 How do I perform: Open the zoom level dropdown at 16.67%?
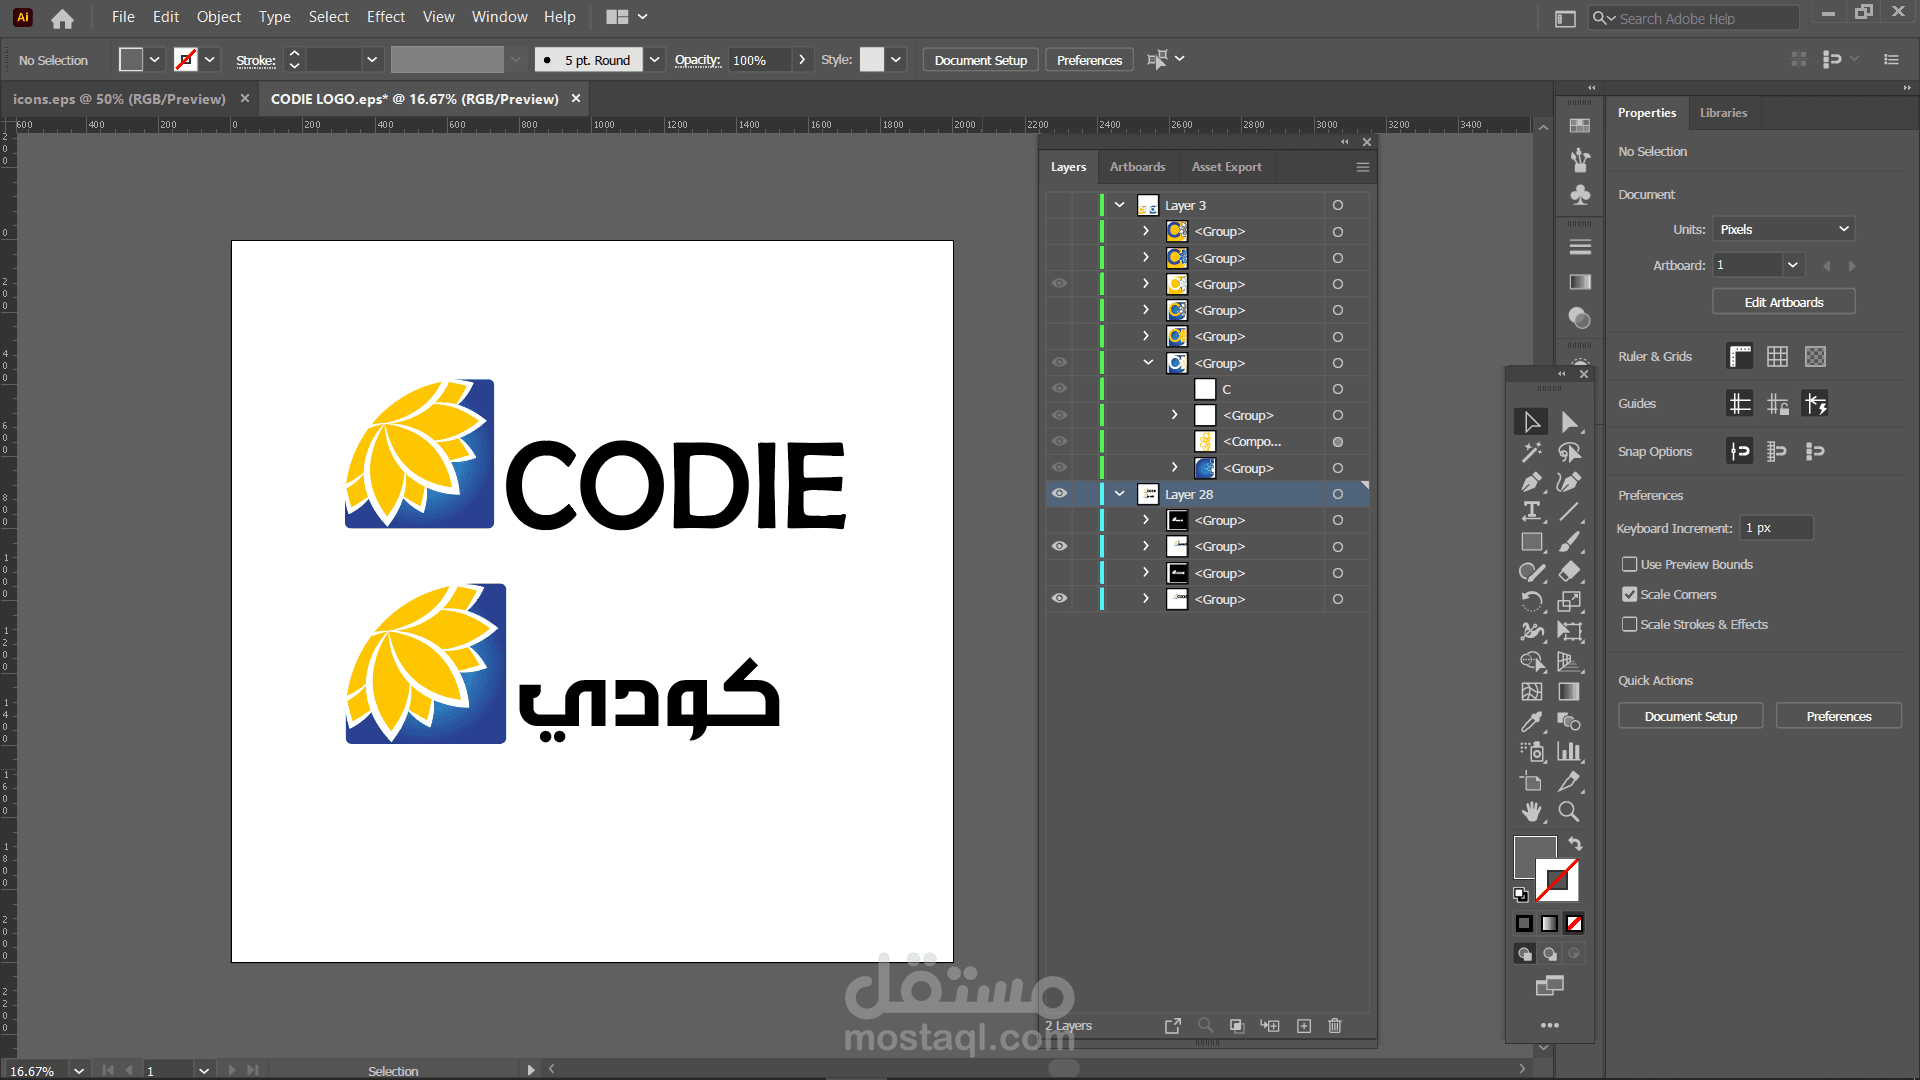pos(79,1071)
